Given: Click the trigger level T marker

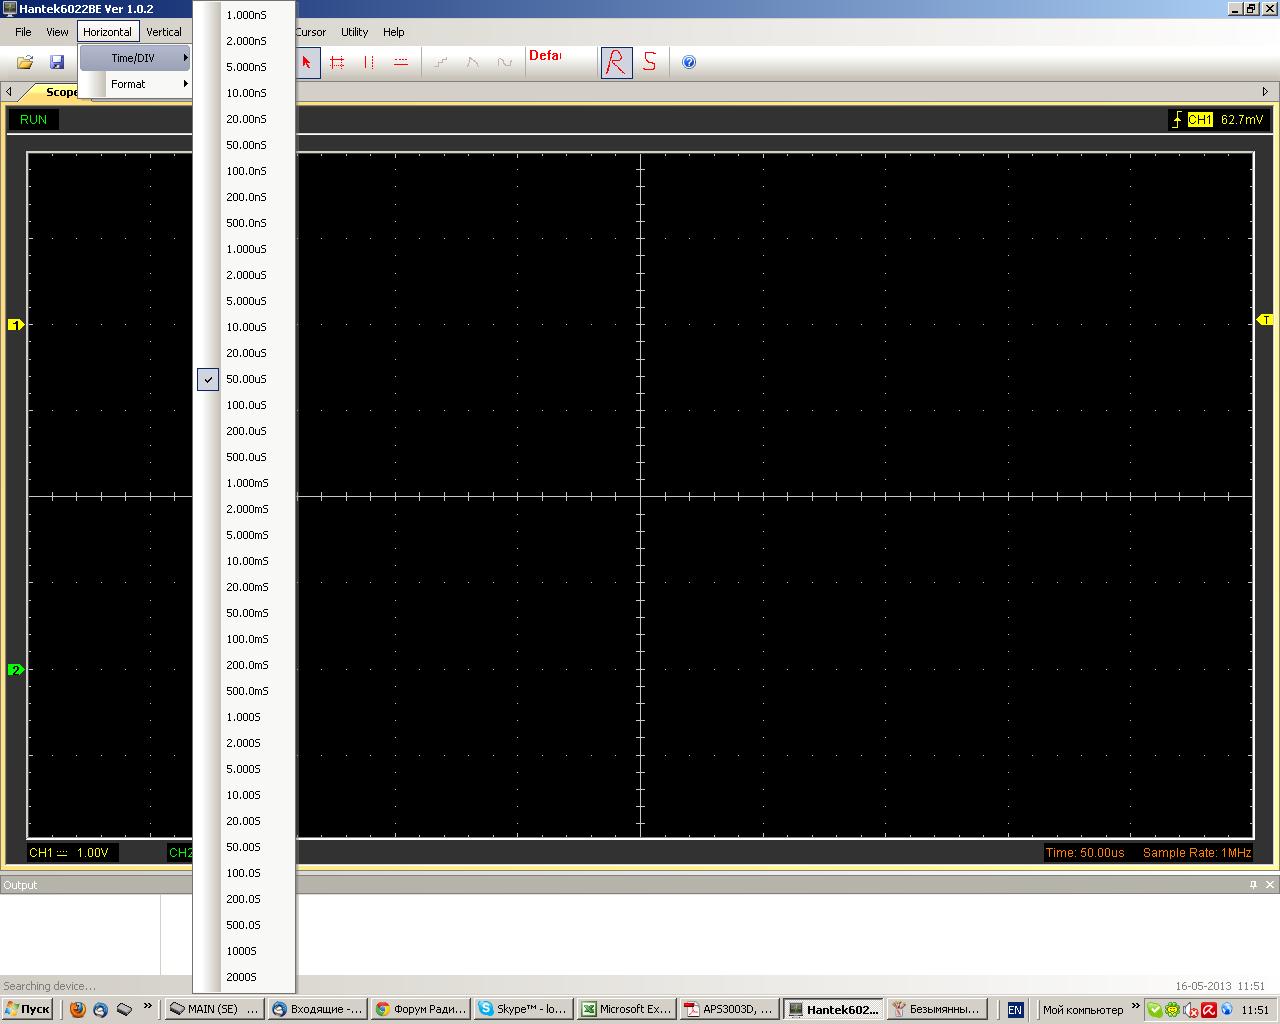Looking at the screenshot, I should [1265, 320].
